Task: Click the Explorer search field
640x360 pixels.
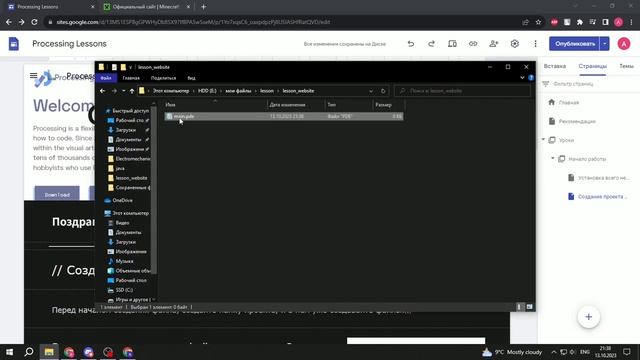Action: pos(462,91)
